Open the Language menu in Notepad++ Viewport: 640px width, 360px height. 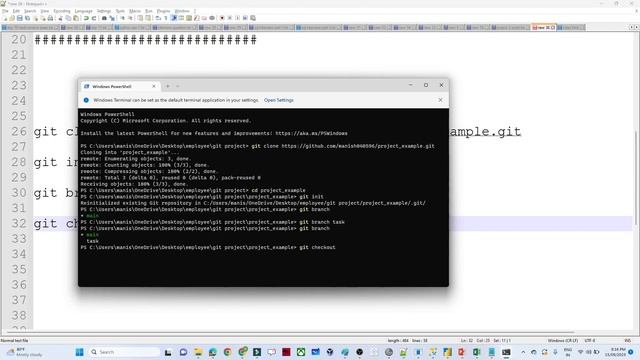coord(84,11)
